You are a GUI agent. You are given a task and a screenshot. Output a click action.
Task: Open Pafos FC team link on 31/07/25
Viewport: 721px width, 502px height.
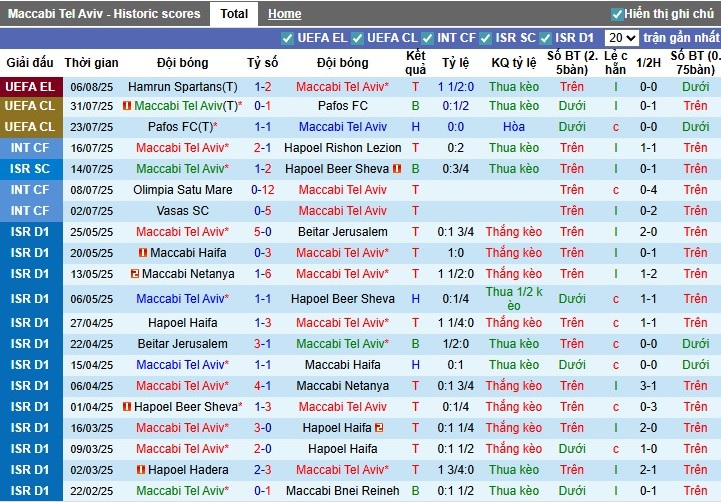[x=343, y=106]
